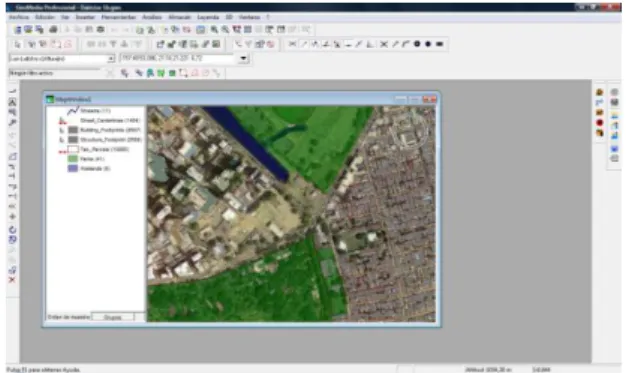Image resolution: width=626 pixels, height=373 pixels.
Task: Open the Archivo menu
Action: tap(19, 17)
